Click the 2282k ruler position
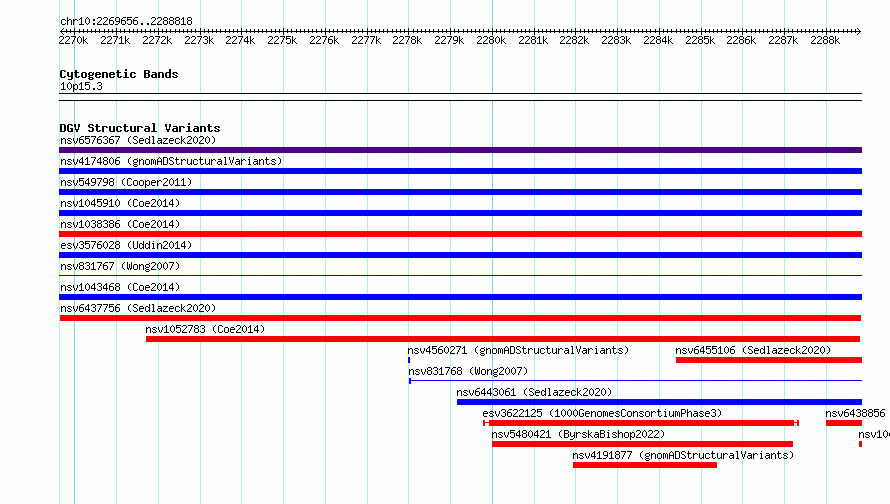 tap(574, 40)
